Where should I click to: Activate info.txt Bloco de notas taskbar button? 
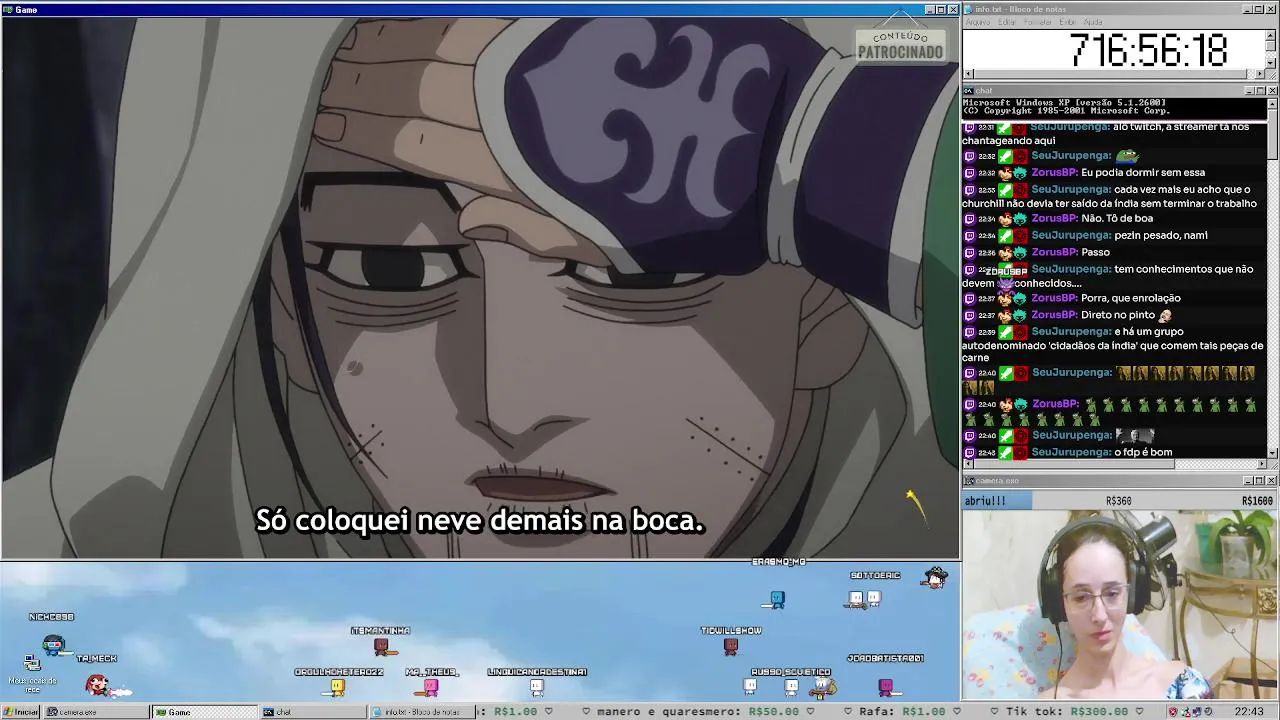[x=421, y=712]
